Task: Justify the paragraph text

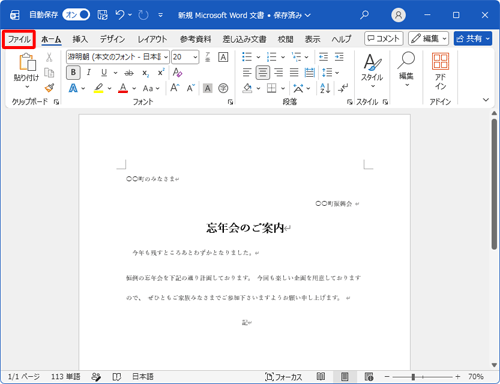Action: click(x=294, y=72)
